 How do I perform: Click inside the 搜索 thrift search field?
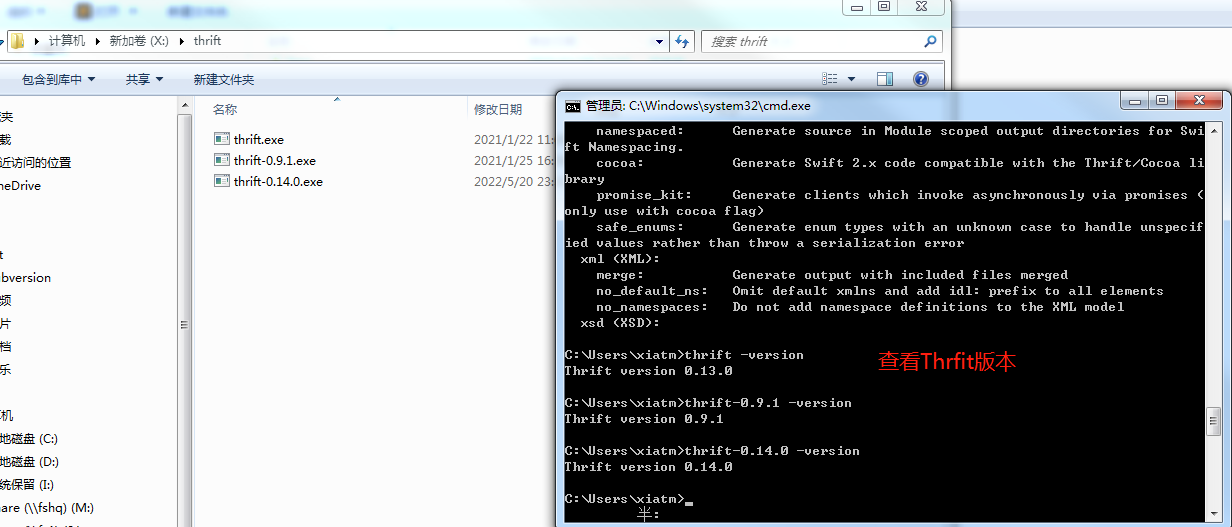[x=810, y=41]
